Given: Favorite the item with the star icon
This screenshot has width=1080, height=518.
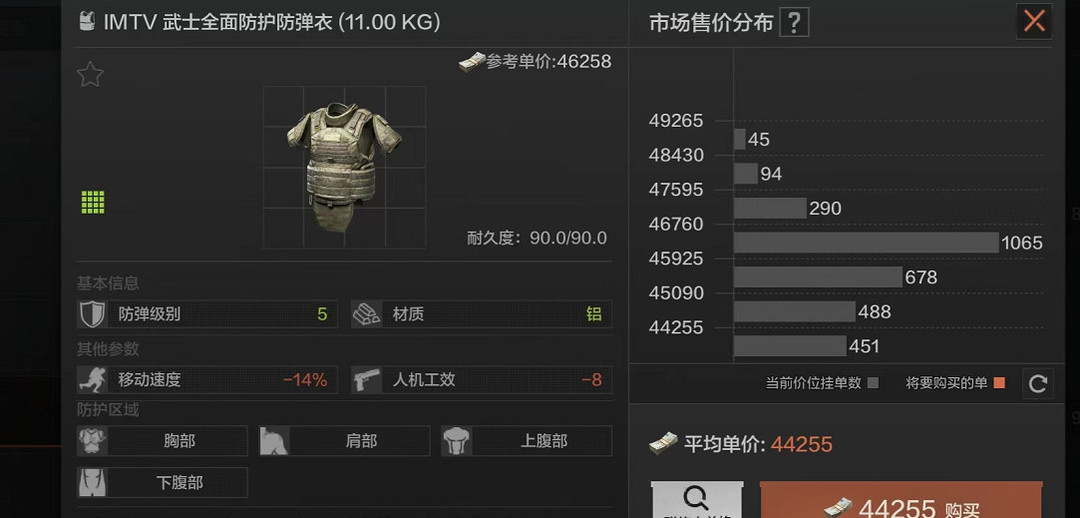Looking at the screenshot, I should [x=90, y=74].
